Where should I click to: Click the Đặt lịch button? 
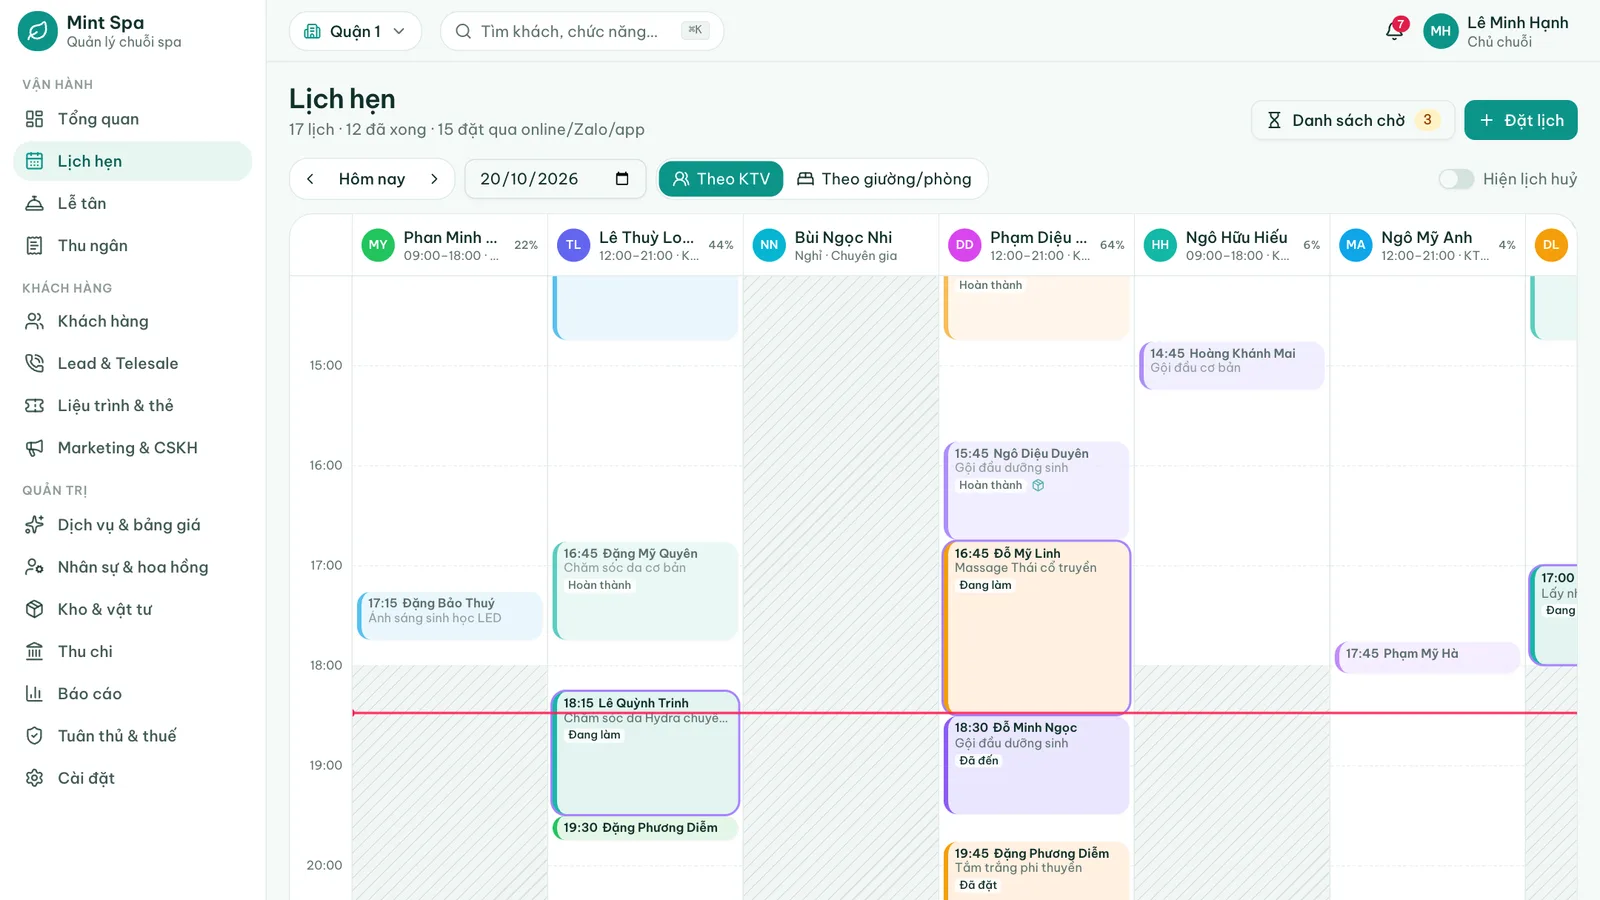[1521, 120]
